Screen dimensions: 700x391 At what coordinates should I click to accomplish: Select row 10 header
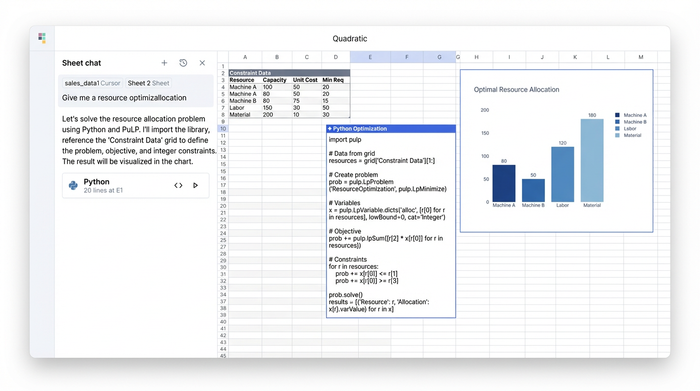click(x=223, y=129)
